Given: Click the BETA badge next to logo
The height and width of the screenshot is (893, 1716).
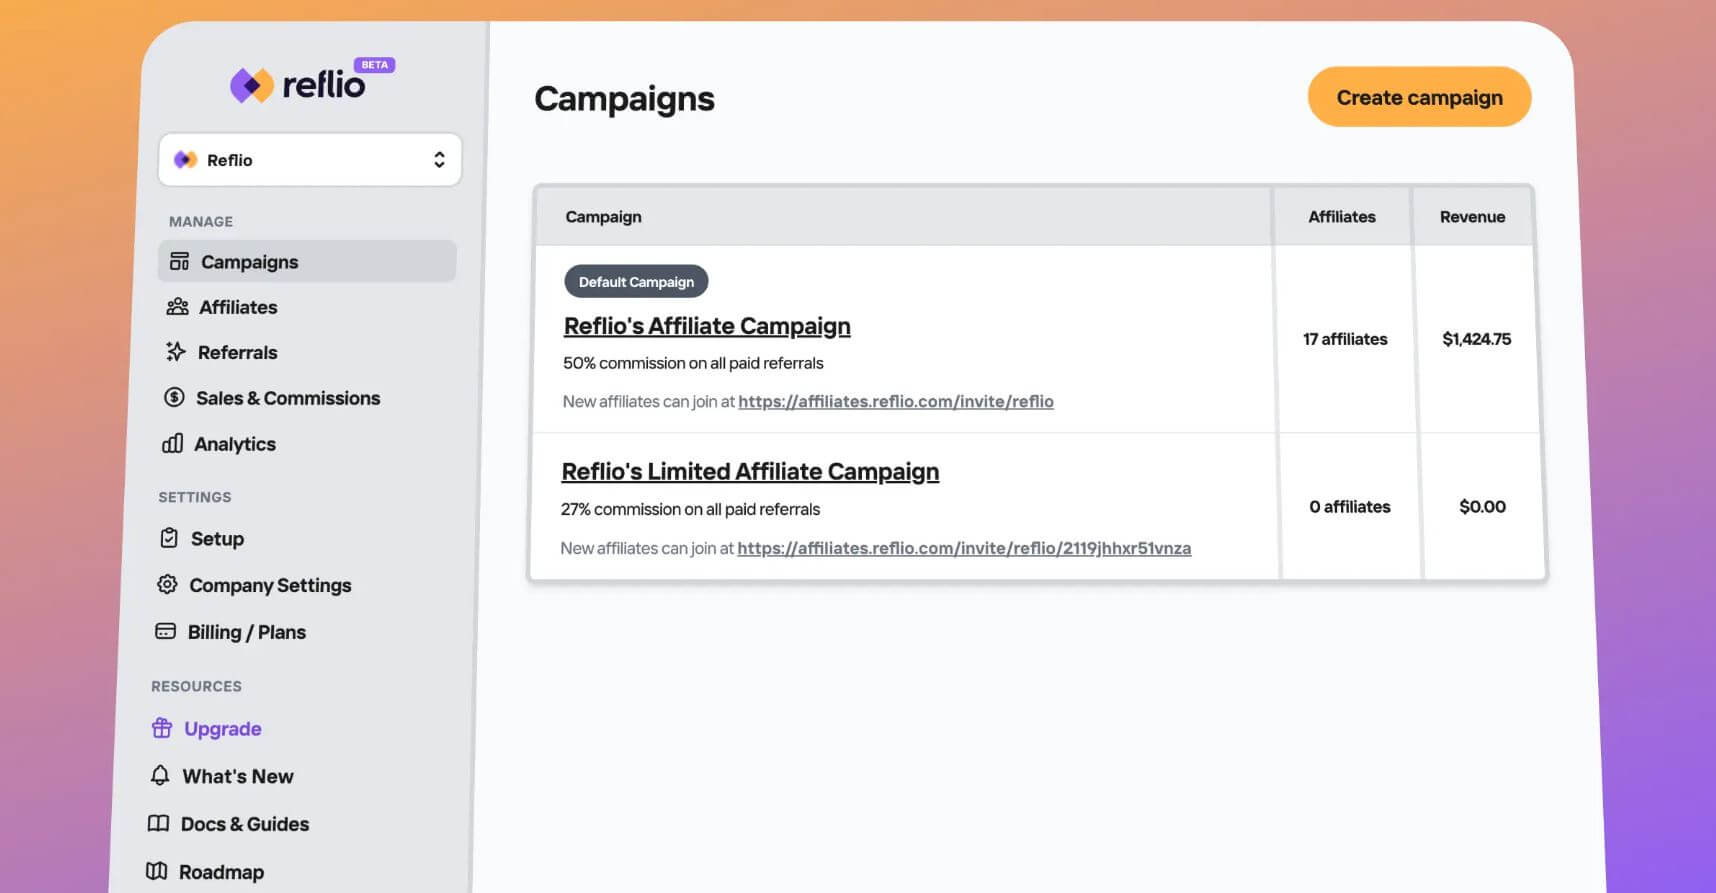Looking at the screenshot, I should pos(375,65).
